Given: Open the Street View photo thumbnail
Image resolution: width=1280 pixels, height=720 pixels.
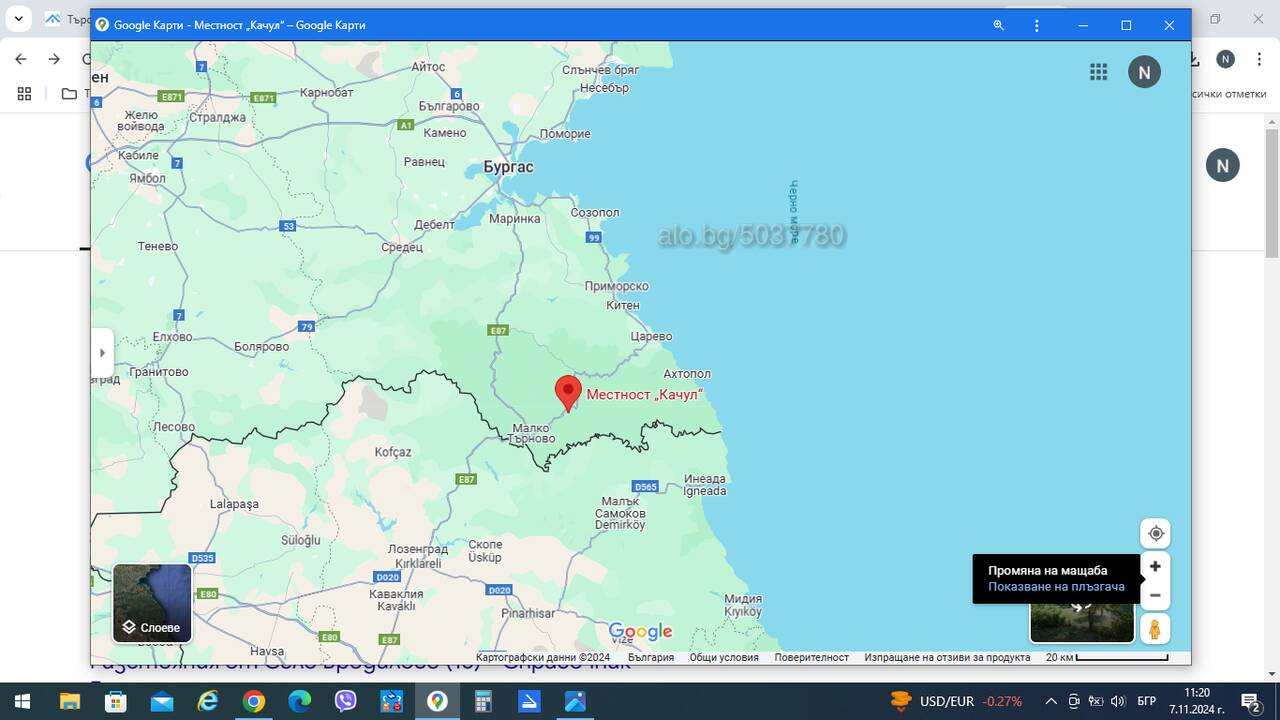Looking at the screenshot, I should point(1082,623).
